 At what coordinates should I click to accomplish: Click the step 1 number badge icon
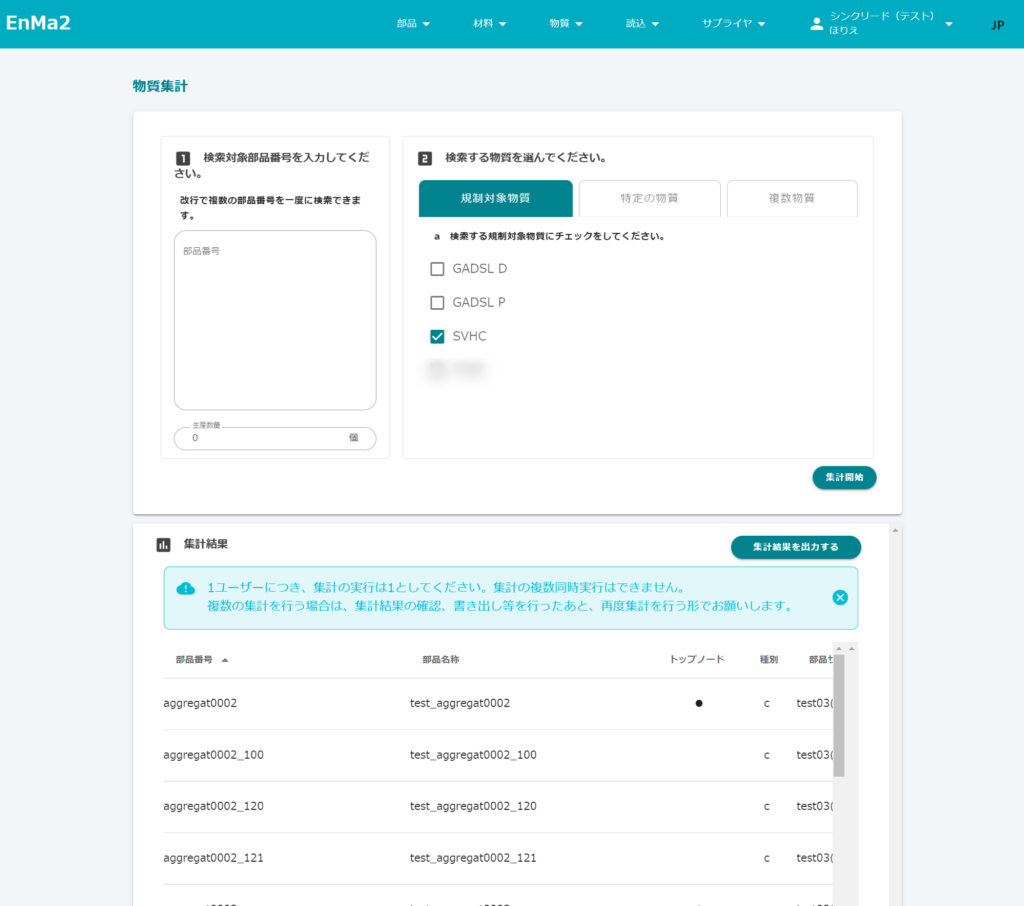pos(183,158)
